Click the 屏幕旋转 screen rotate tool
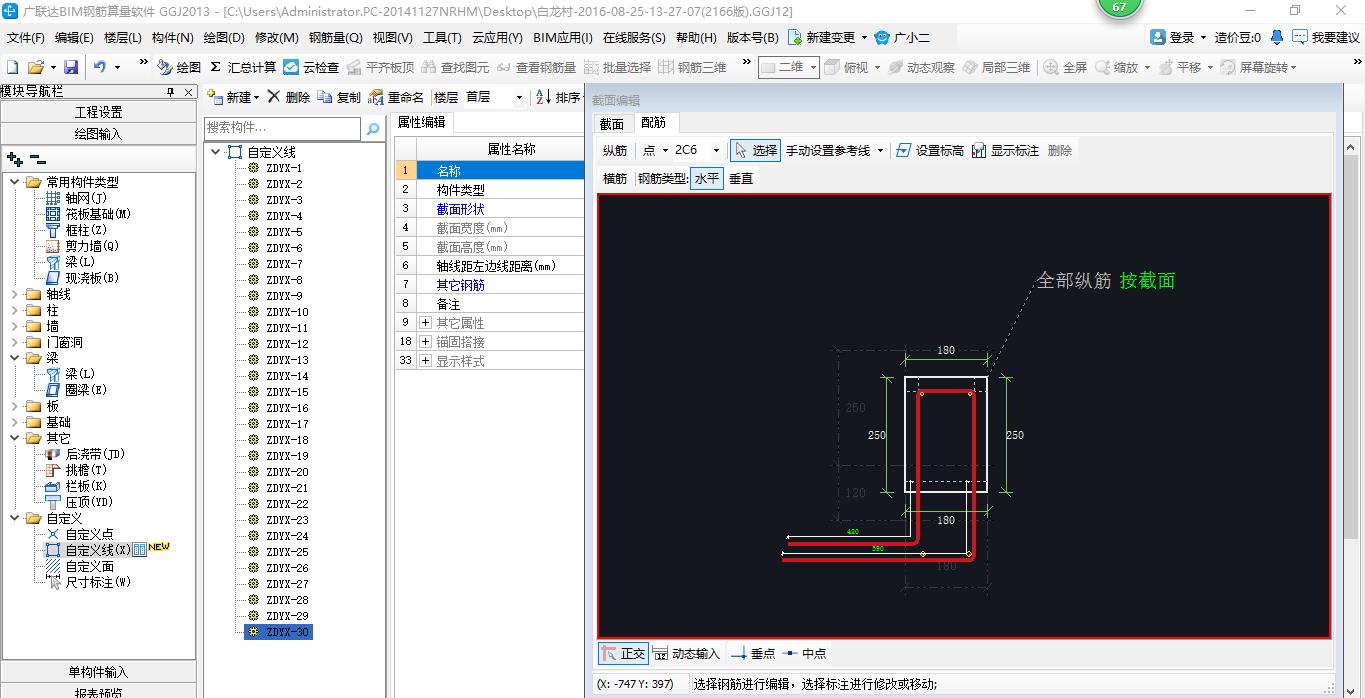1365x698 pixels. [1256, 67]
